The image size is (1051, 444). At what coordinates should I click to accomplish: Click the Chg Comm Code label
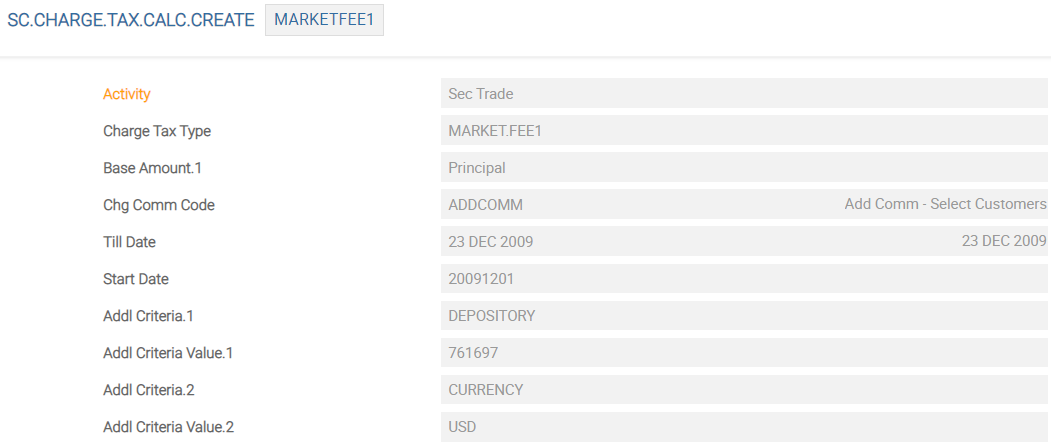(159, 205)
